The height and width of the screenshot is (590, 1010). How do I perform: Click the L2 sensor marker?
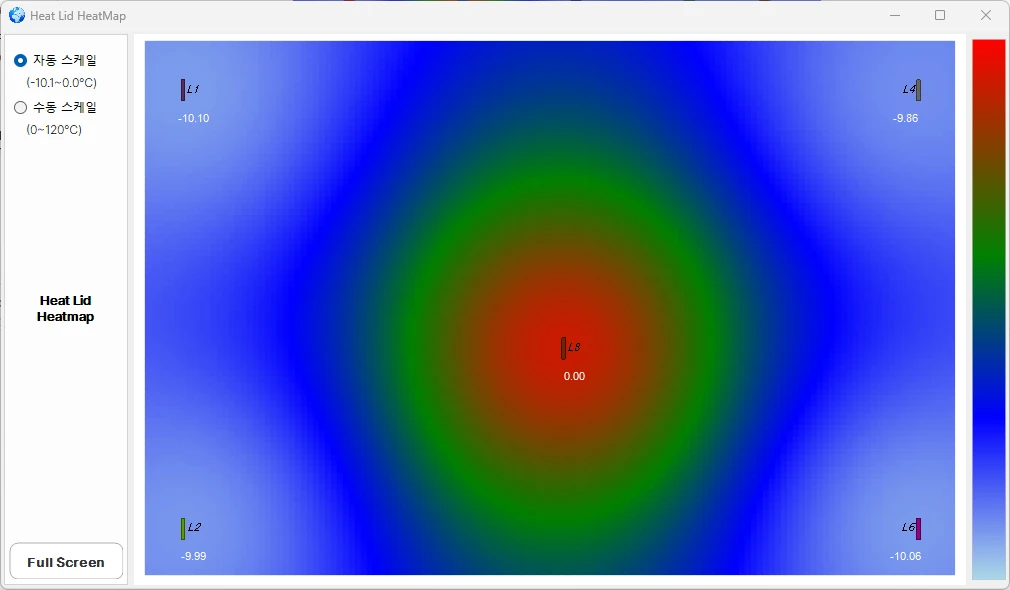tap(183, 529)
